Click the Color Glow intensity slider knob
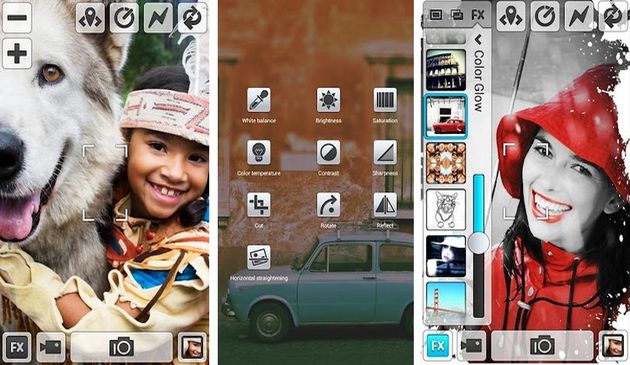The image size is (630, 365). coord(479,243)
